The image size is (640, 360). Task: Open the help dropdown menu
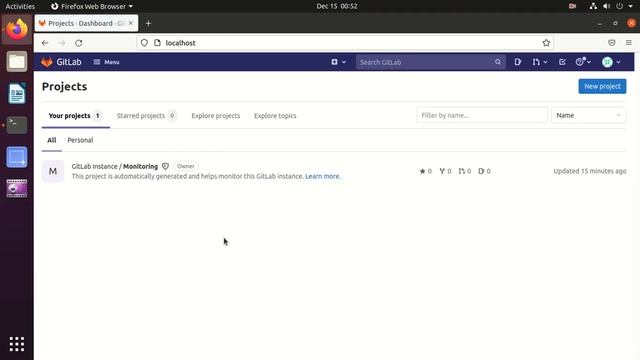click(583, 62)
